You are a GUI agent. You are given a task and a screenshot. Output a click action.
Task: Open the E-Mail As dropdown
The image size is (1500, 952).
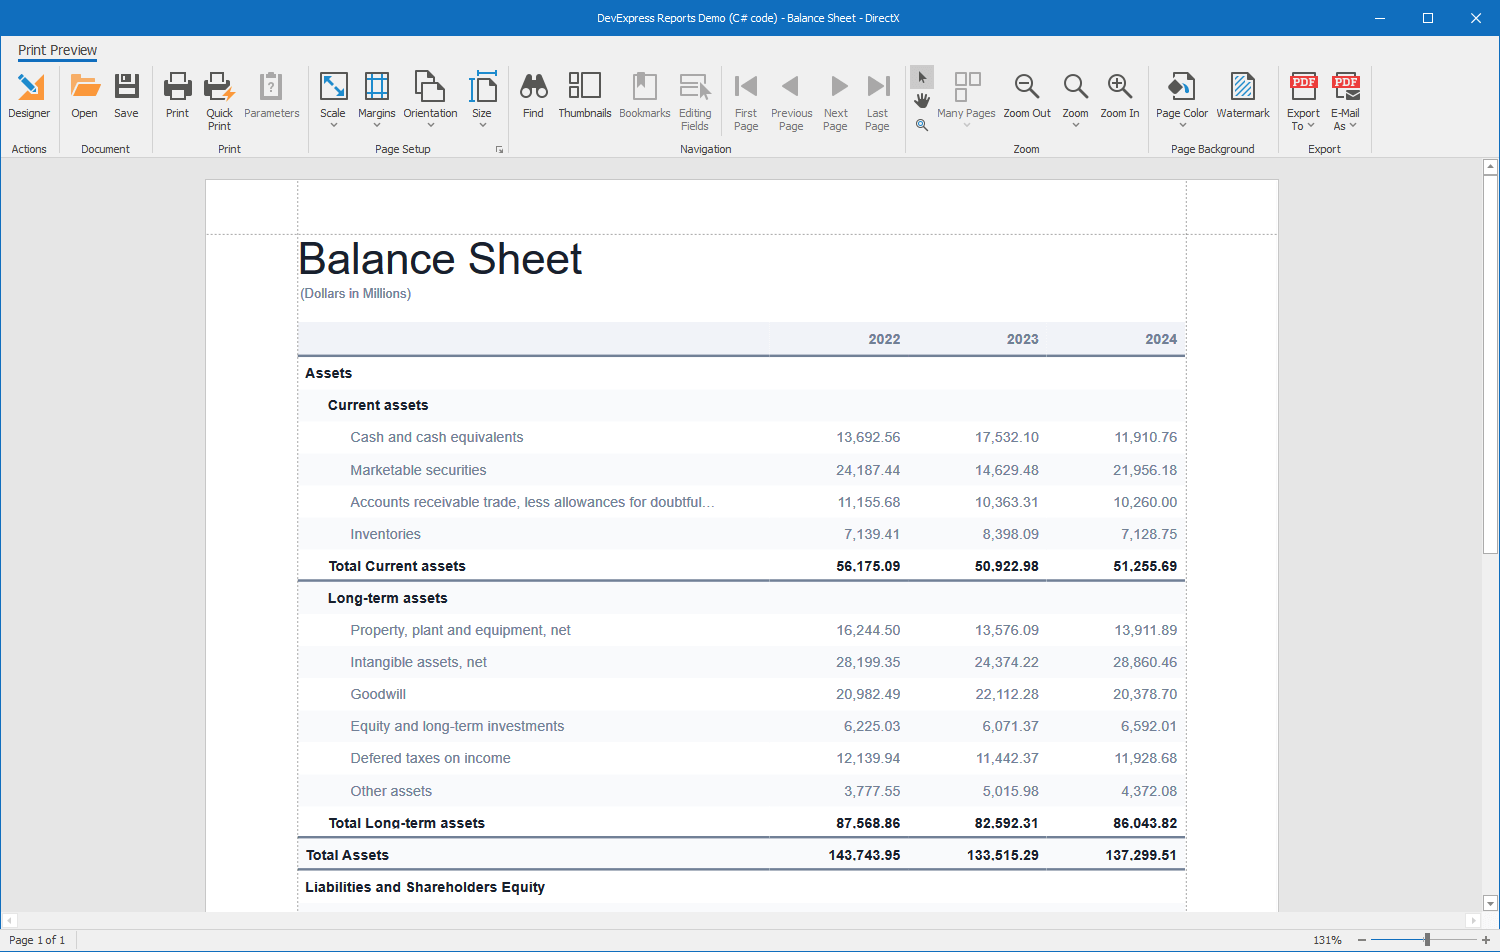tap(1345, 100)
